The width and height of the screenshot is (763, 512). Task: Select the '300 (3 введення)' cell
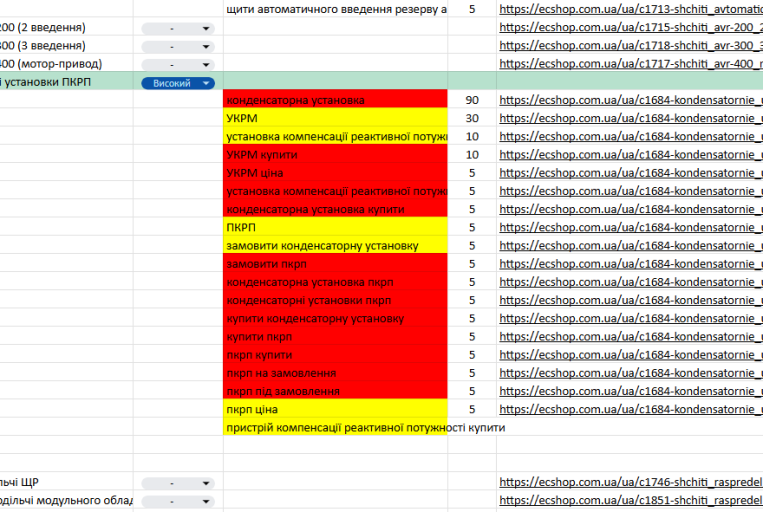(x=66, y=45)
